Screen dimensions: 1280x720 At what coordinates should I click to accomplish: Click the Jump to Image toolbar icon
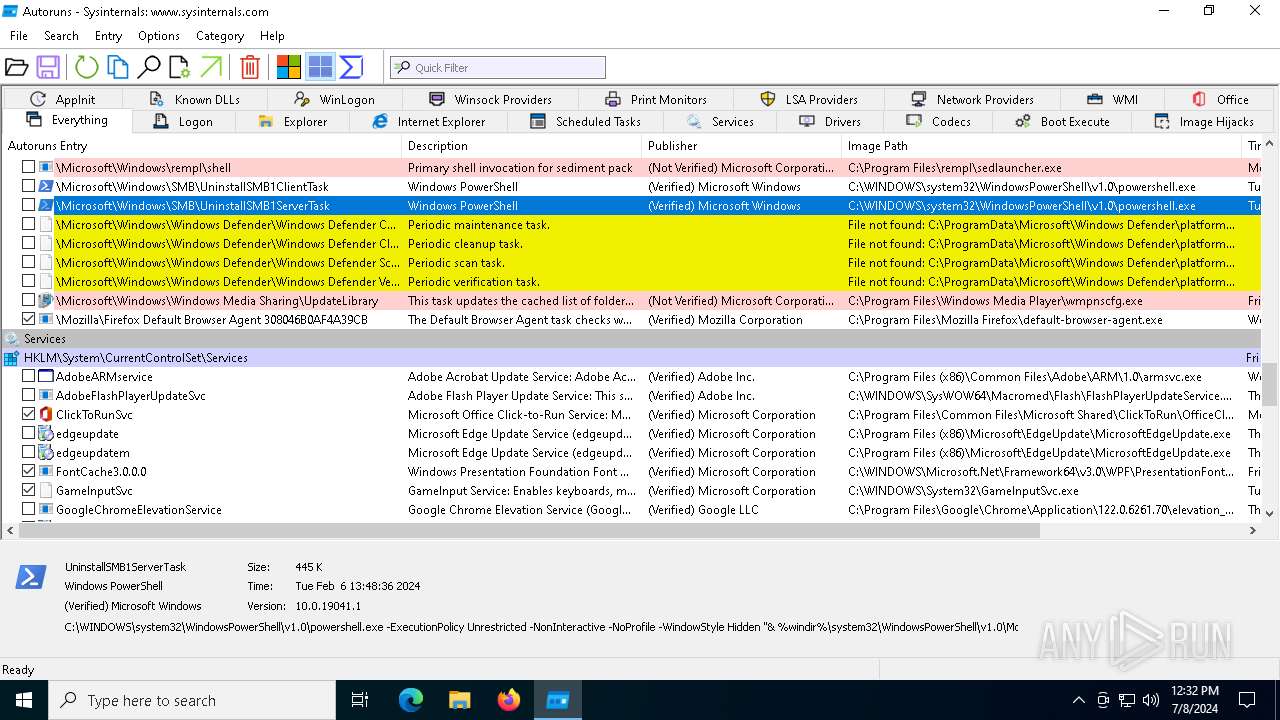(180, 67)
